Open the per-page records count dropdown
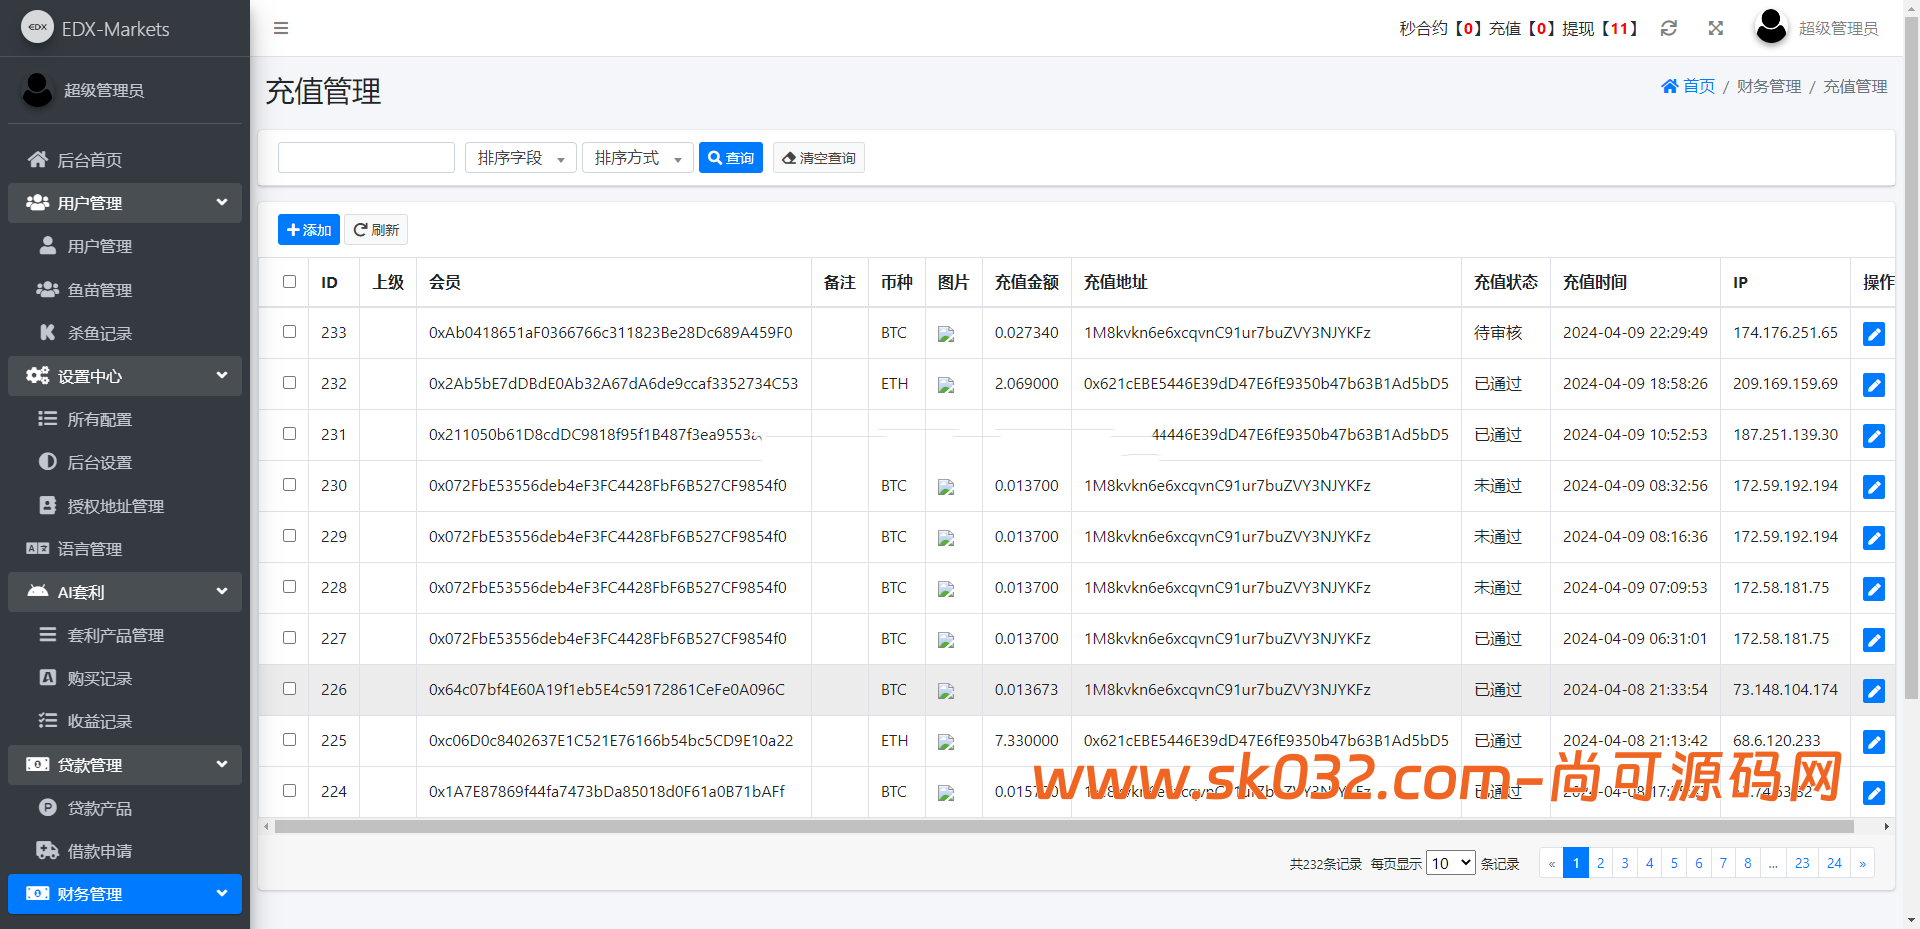The width and height of the screenshot is (1920, 929). click(1450, 863)
